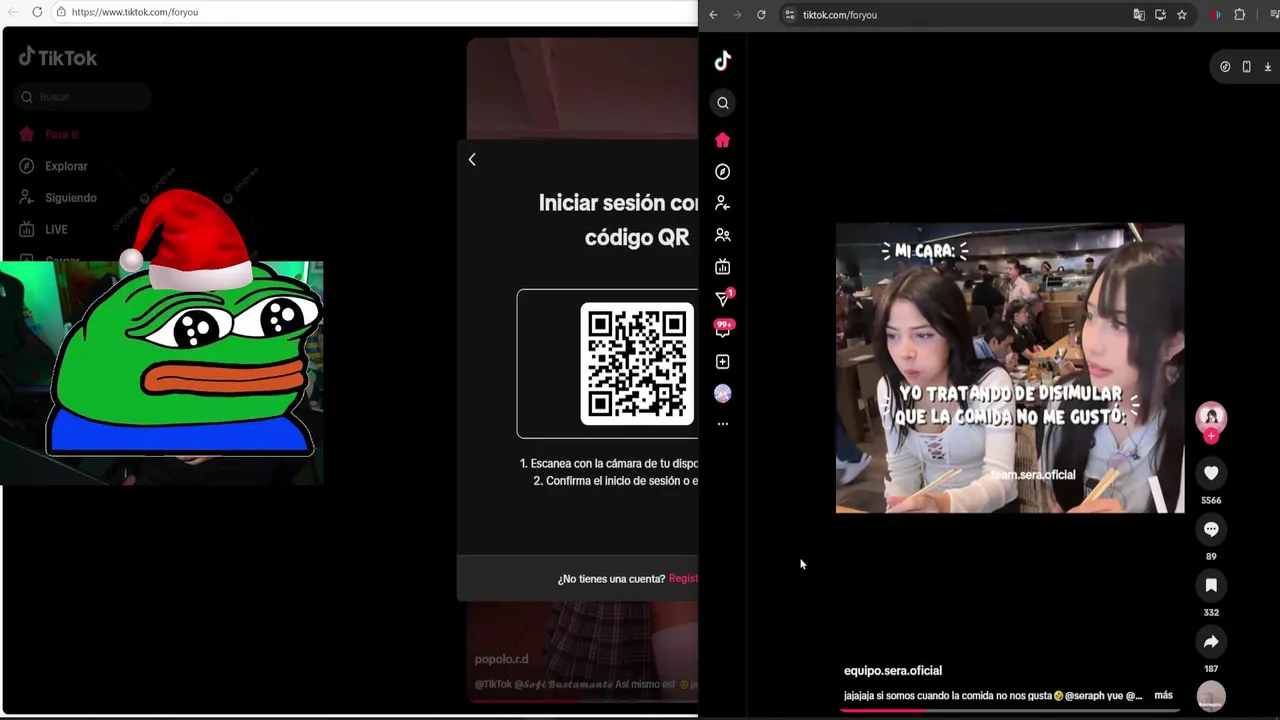The image size is (1280, 720).
Task: Click the phone app icon in floating toolbar
Action: point(1246,67)
